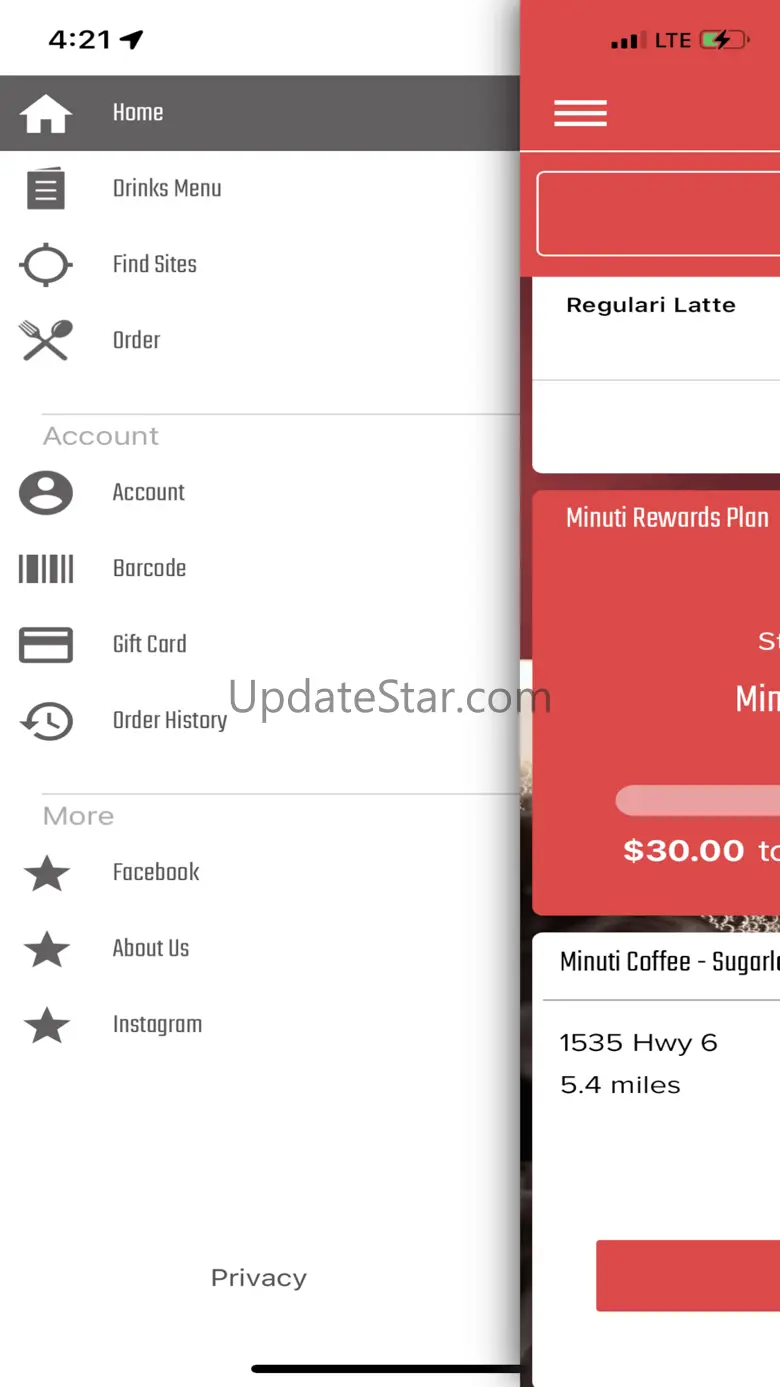The image size is (780, 1387).
Task: Select the Find Sites crosshair icon
Action: point(46,265)
